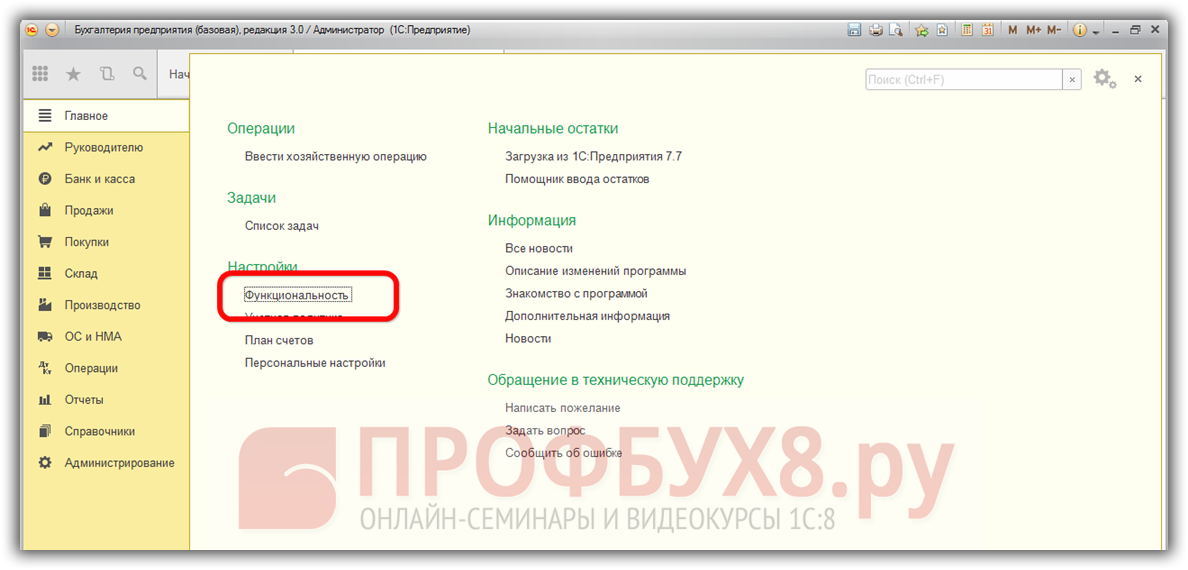Viewport: 1188px width, 570px height.
Task: Open Функциональность settings
Action: tap(296, 294)
